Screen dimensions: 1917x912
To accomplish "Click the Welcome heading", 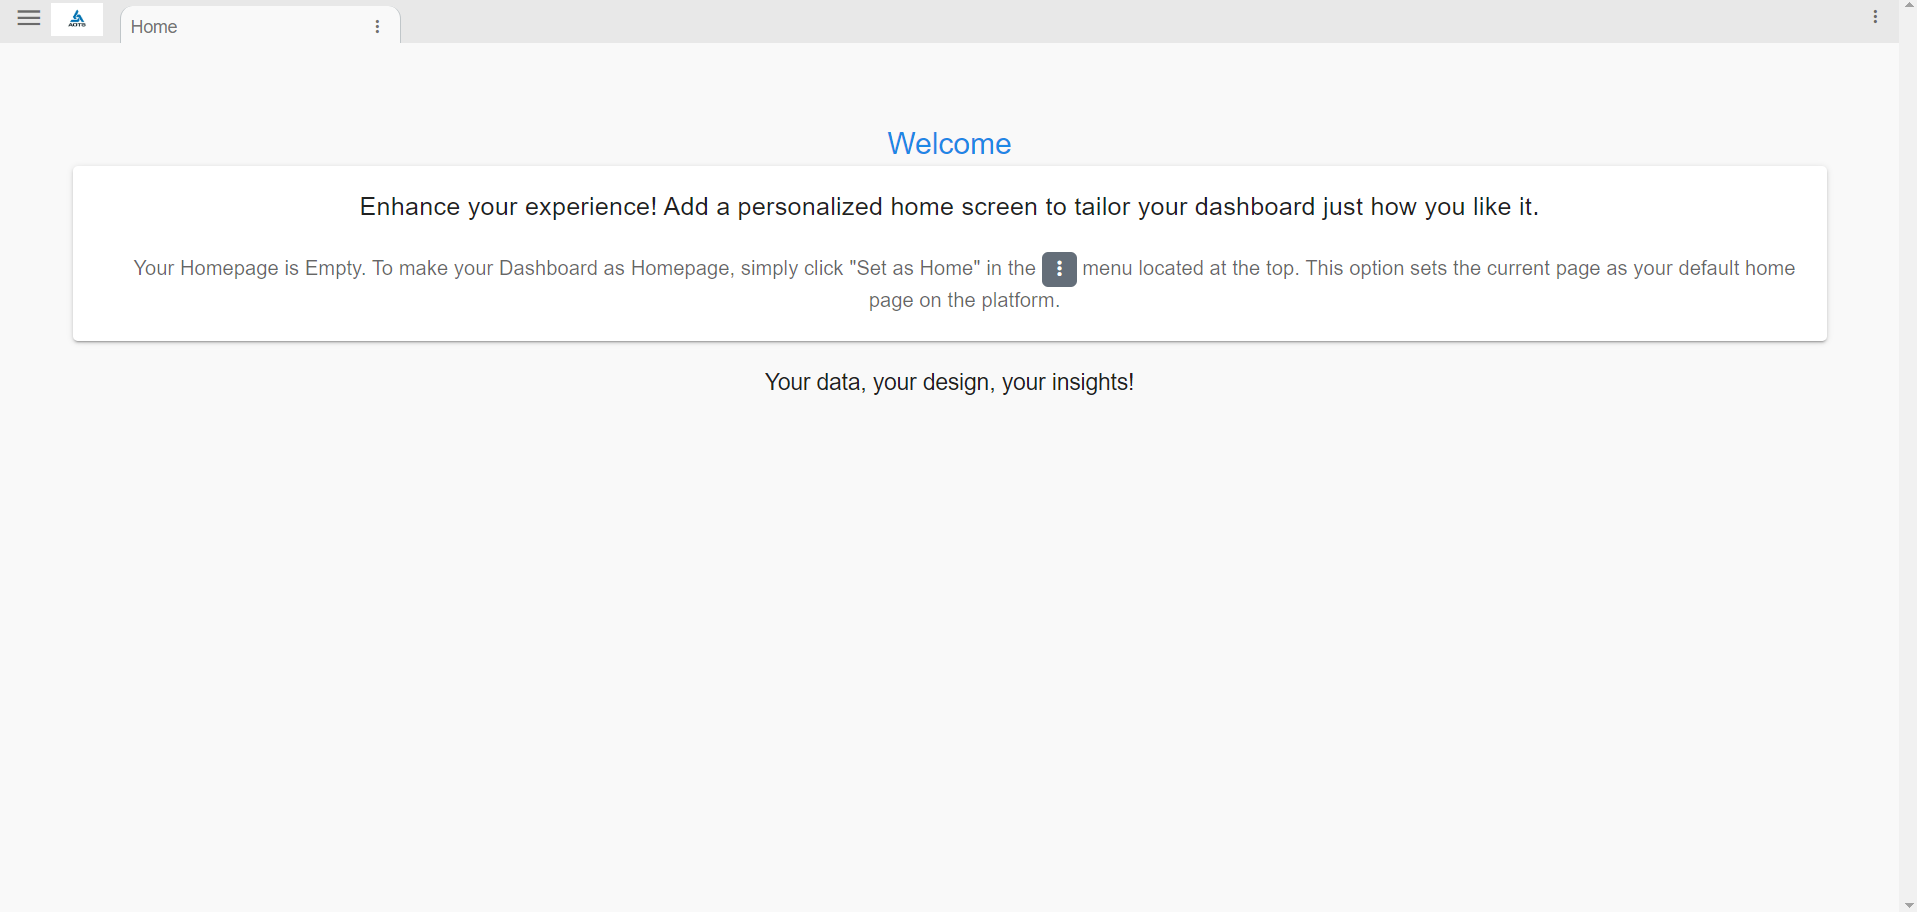I will click(948, 144).
